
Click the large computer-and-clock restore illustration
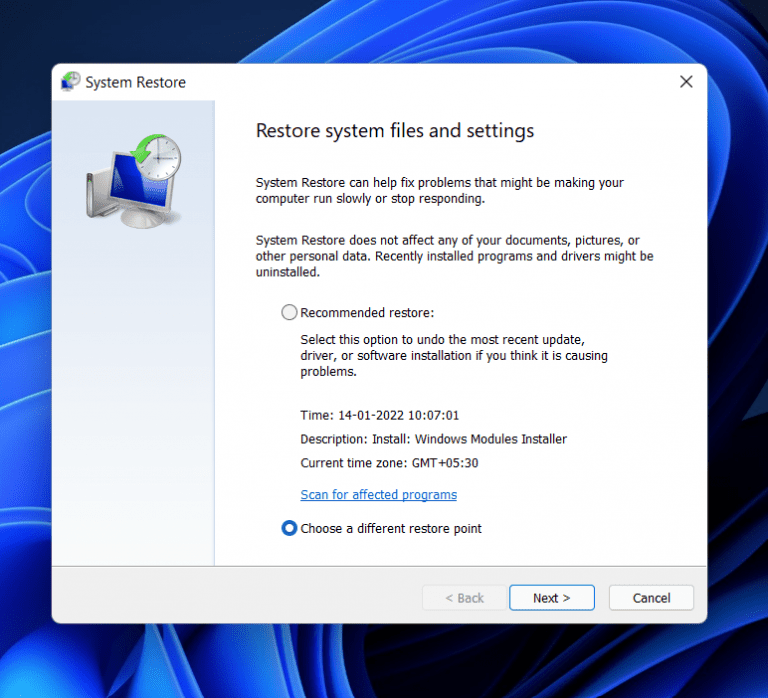pos(132,179)
